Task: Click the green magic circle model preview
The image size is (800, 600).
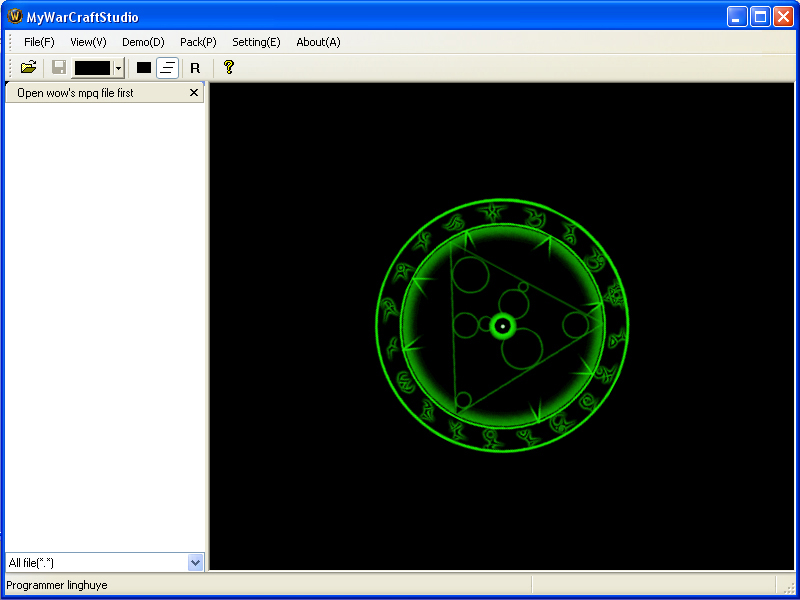Action: [x=503, y=326]
